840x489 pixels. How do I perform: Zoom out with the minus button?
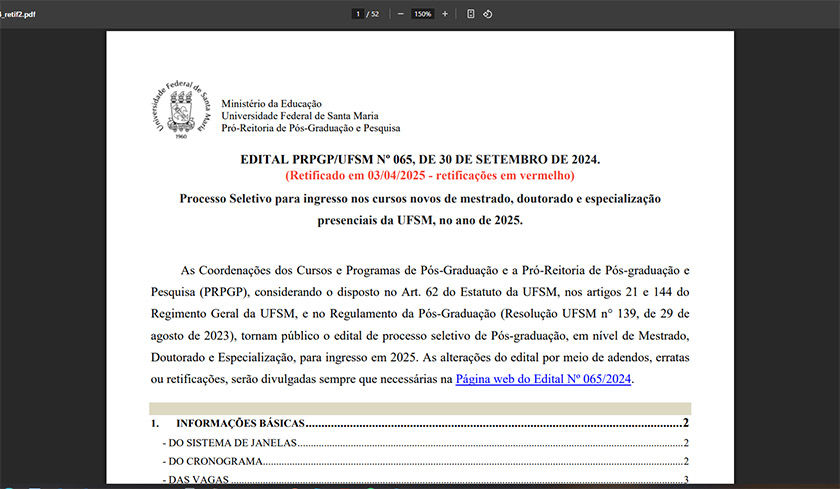[x=400, y=14]
